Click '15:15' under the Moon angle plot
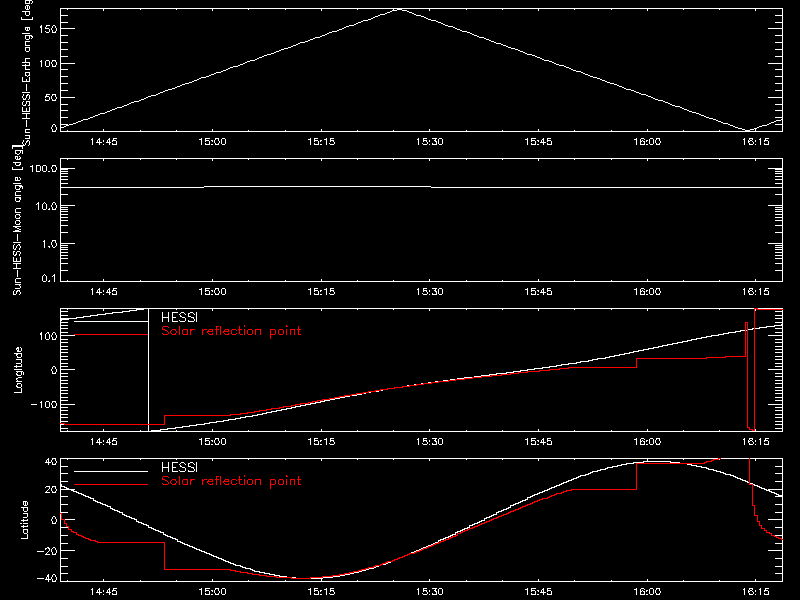800x600 pixels. (321, 292)
